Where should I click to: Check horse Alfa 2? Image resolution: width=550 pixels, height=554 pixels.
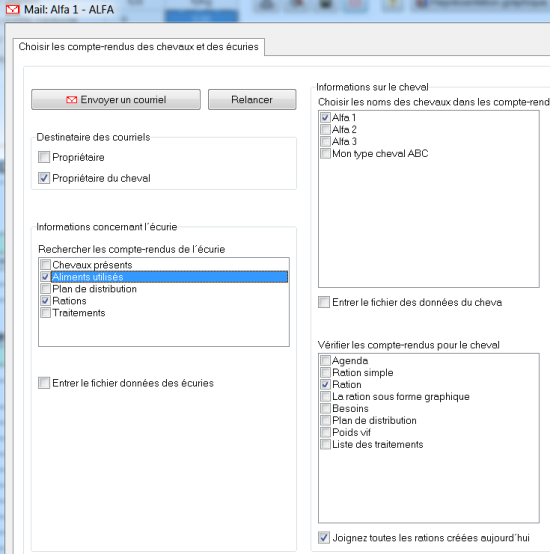325,129
